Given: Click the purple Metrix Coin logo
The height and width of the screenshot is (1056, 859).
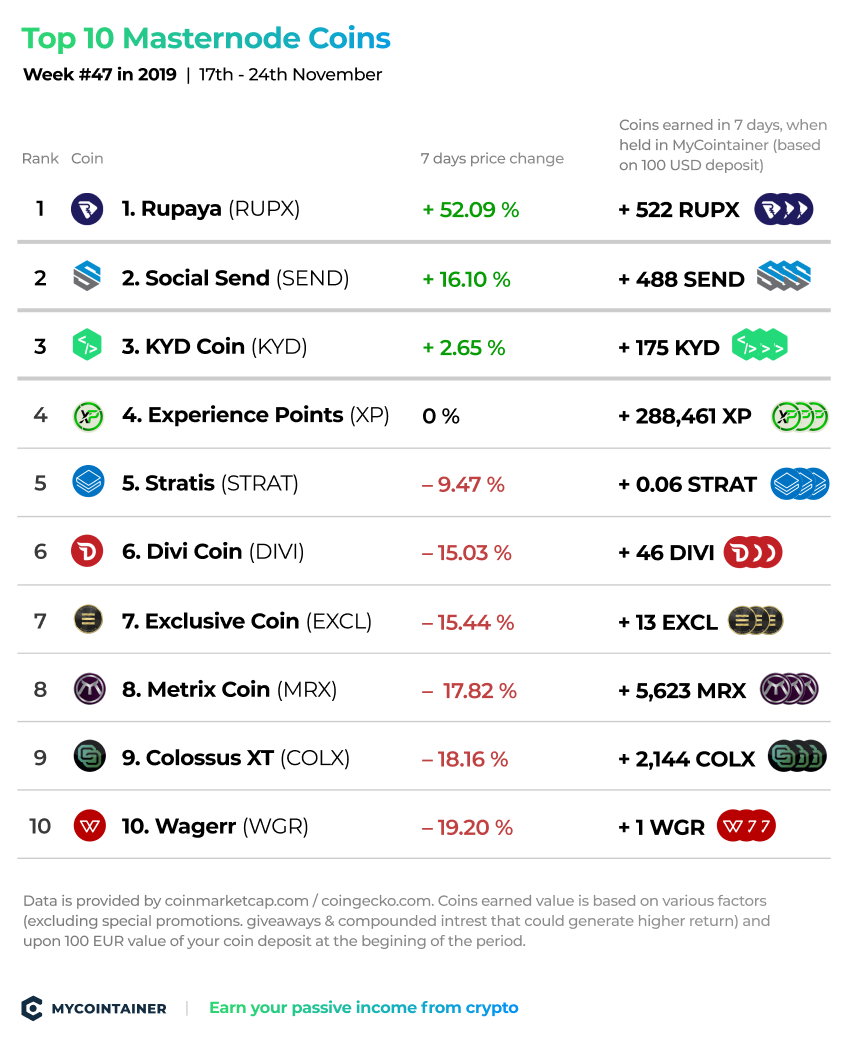Looking at the screenshot, I should [x=90, y=689].
